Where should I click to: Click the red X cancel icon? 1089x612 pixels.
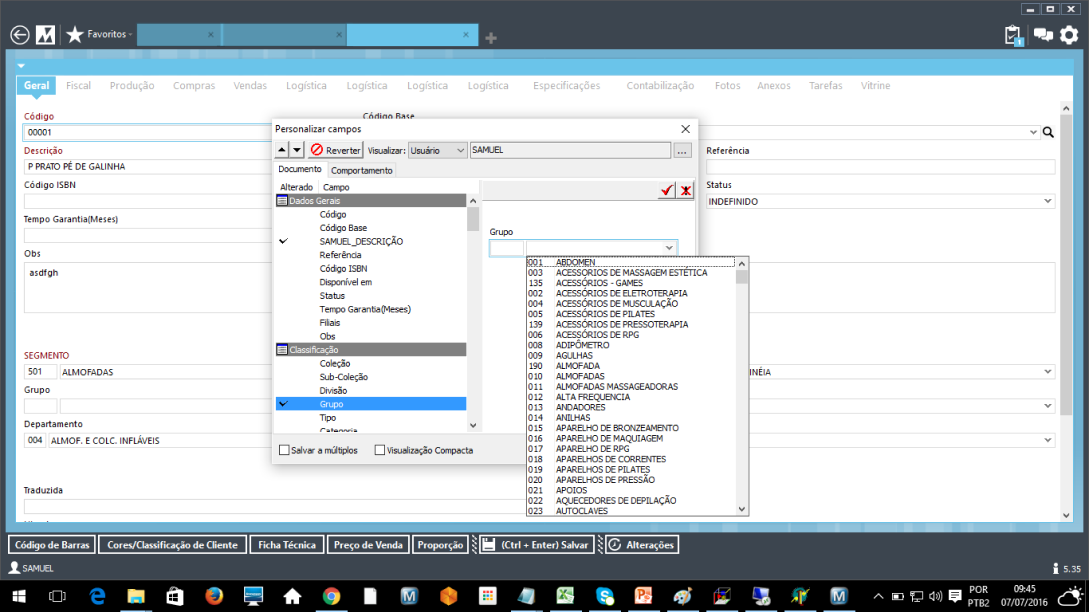coord(685,190)
